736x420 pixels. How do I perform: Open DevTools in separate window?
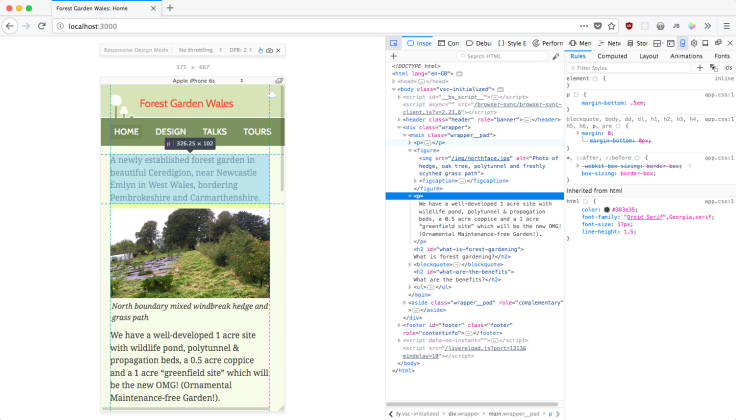click(x=718, y=43)
